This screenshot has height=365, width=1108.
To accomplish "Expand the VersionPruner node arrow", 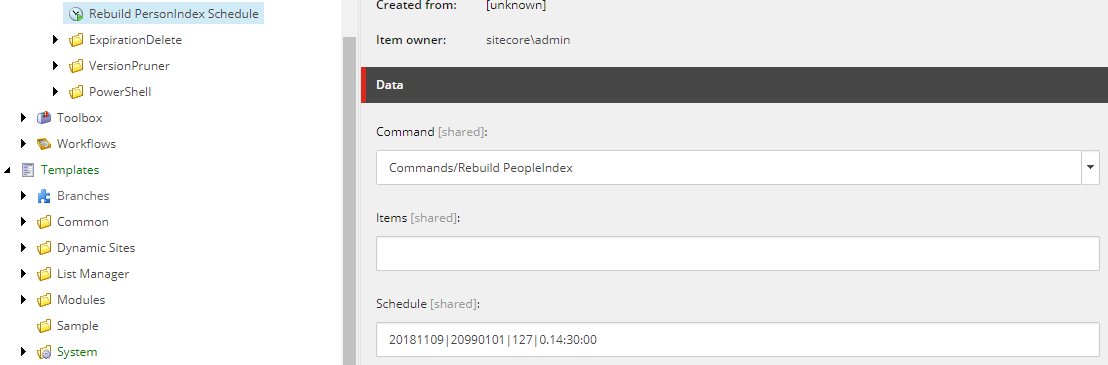I will (x=56, y=66).
